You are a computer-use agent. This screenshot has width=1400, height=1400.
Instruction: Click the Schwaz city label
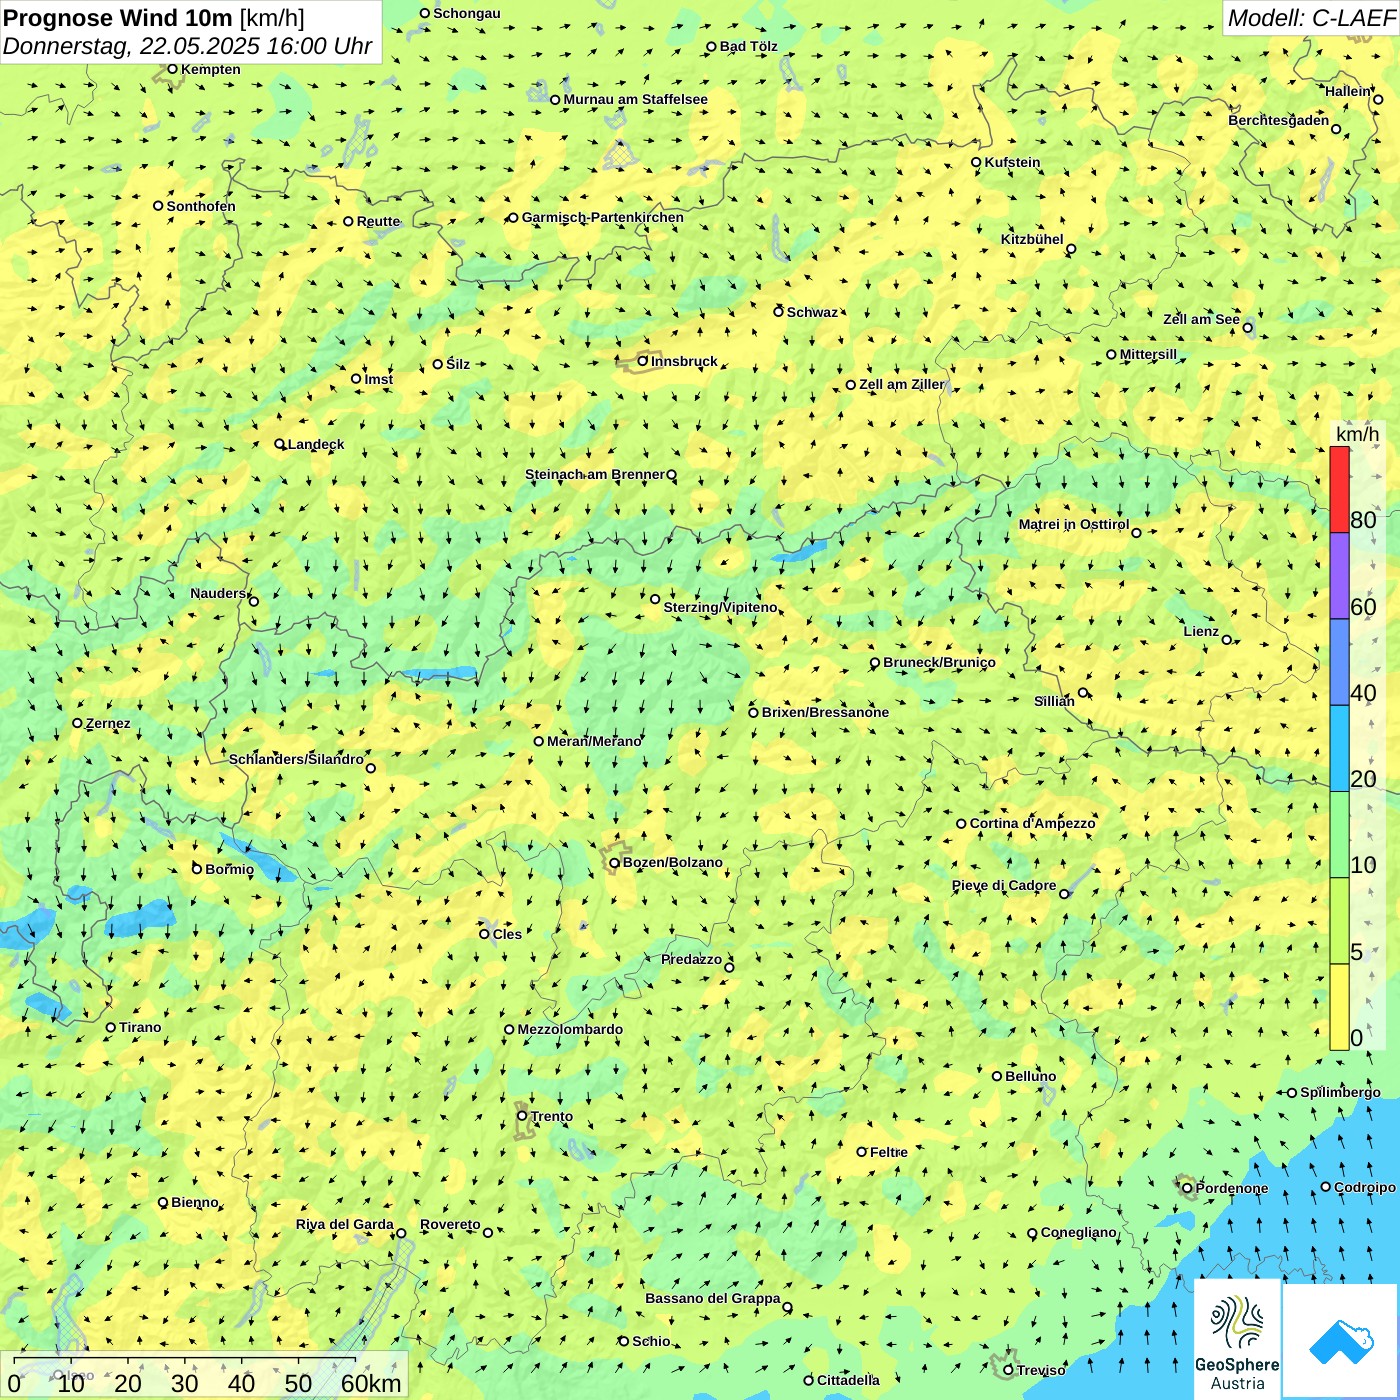pyautogui.click(x=812, y=312)
